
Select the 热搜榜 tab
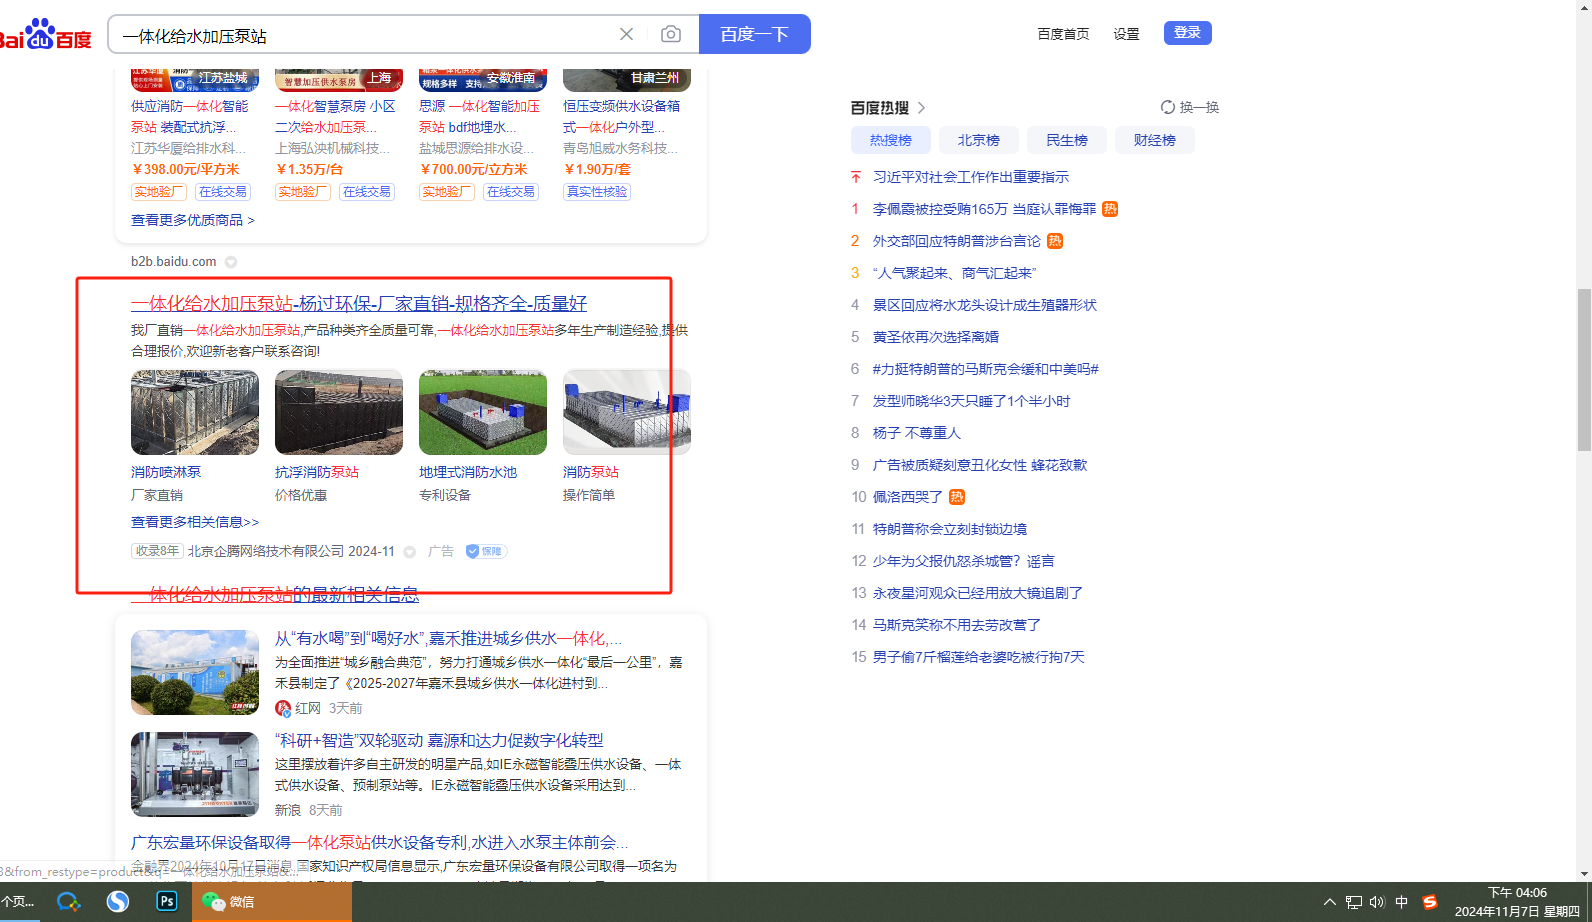point(891,140)
